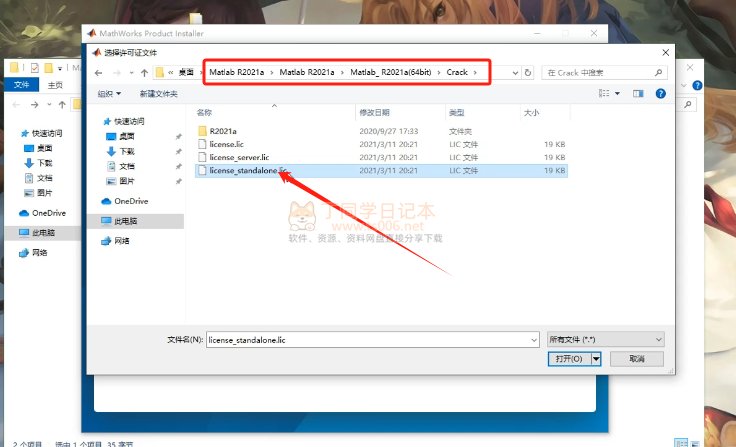Select 此电脑 in dialog sidebar
Viewport: 736px width, 447px height.
point(125,221)
